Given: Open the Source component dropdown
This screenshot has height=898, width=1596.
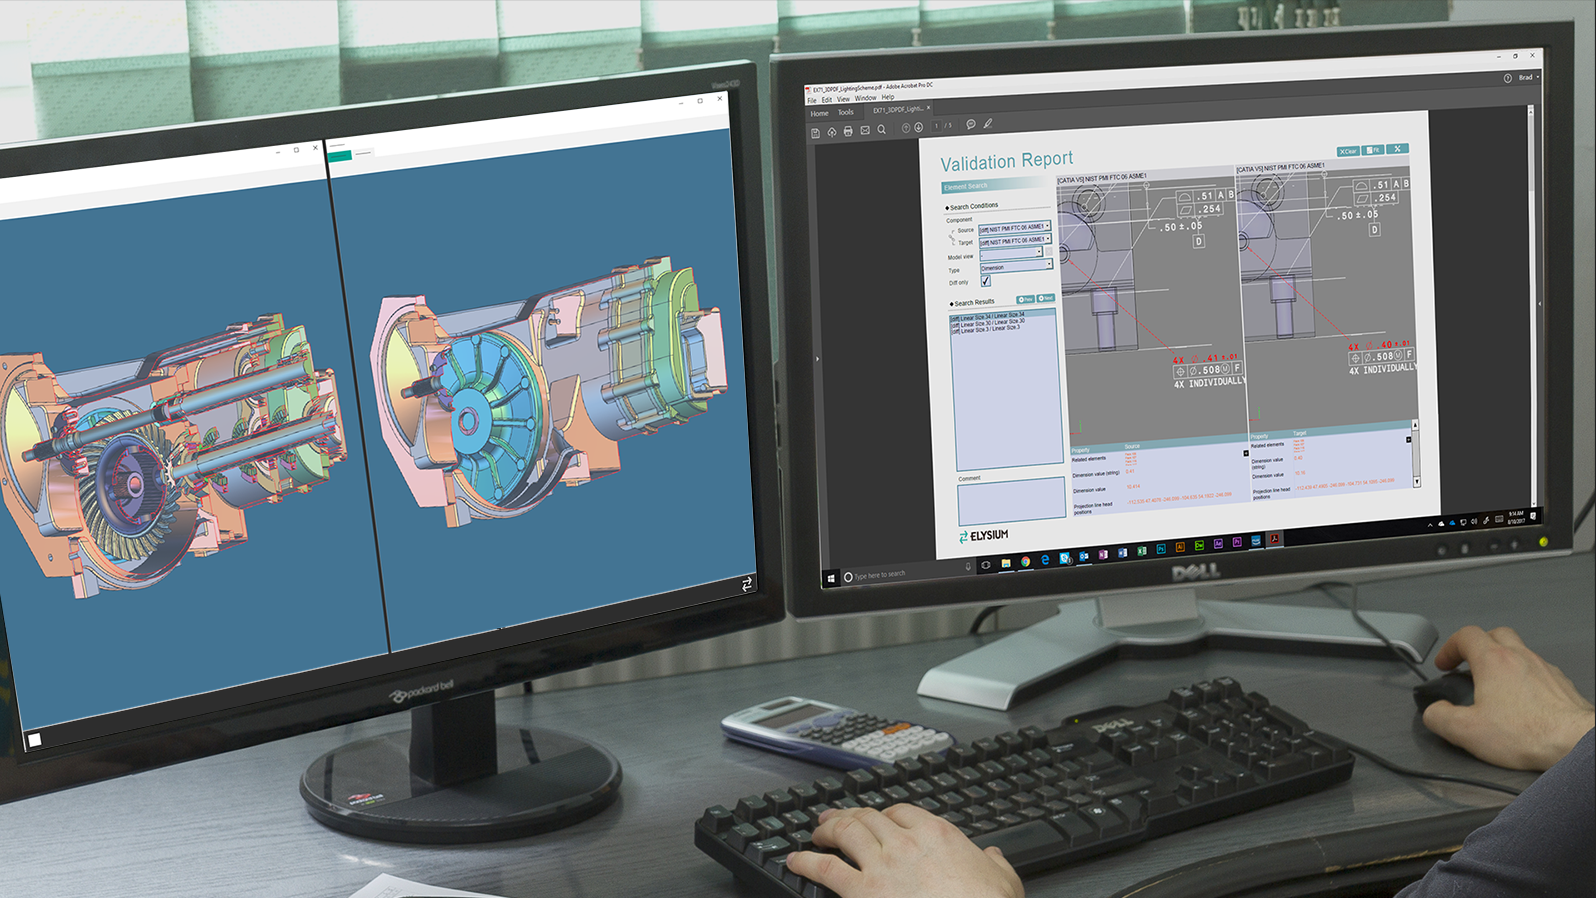Looking at the screenshot, I should coord(1014,228).
